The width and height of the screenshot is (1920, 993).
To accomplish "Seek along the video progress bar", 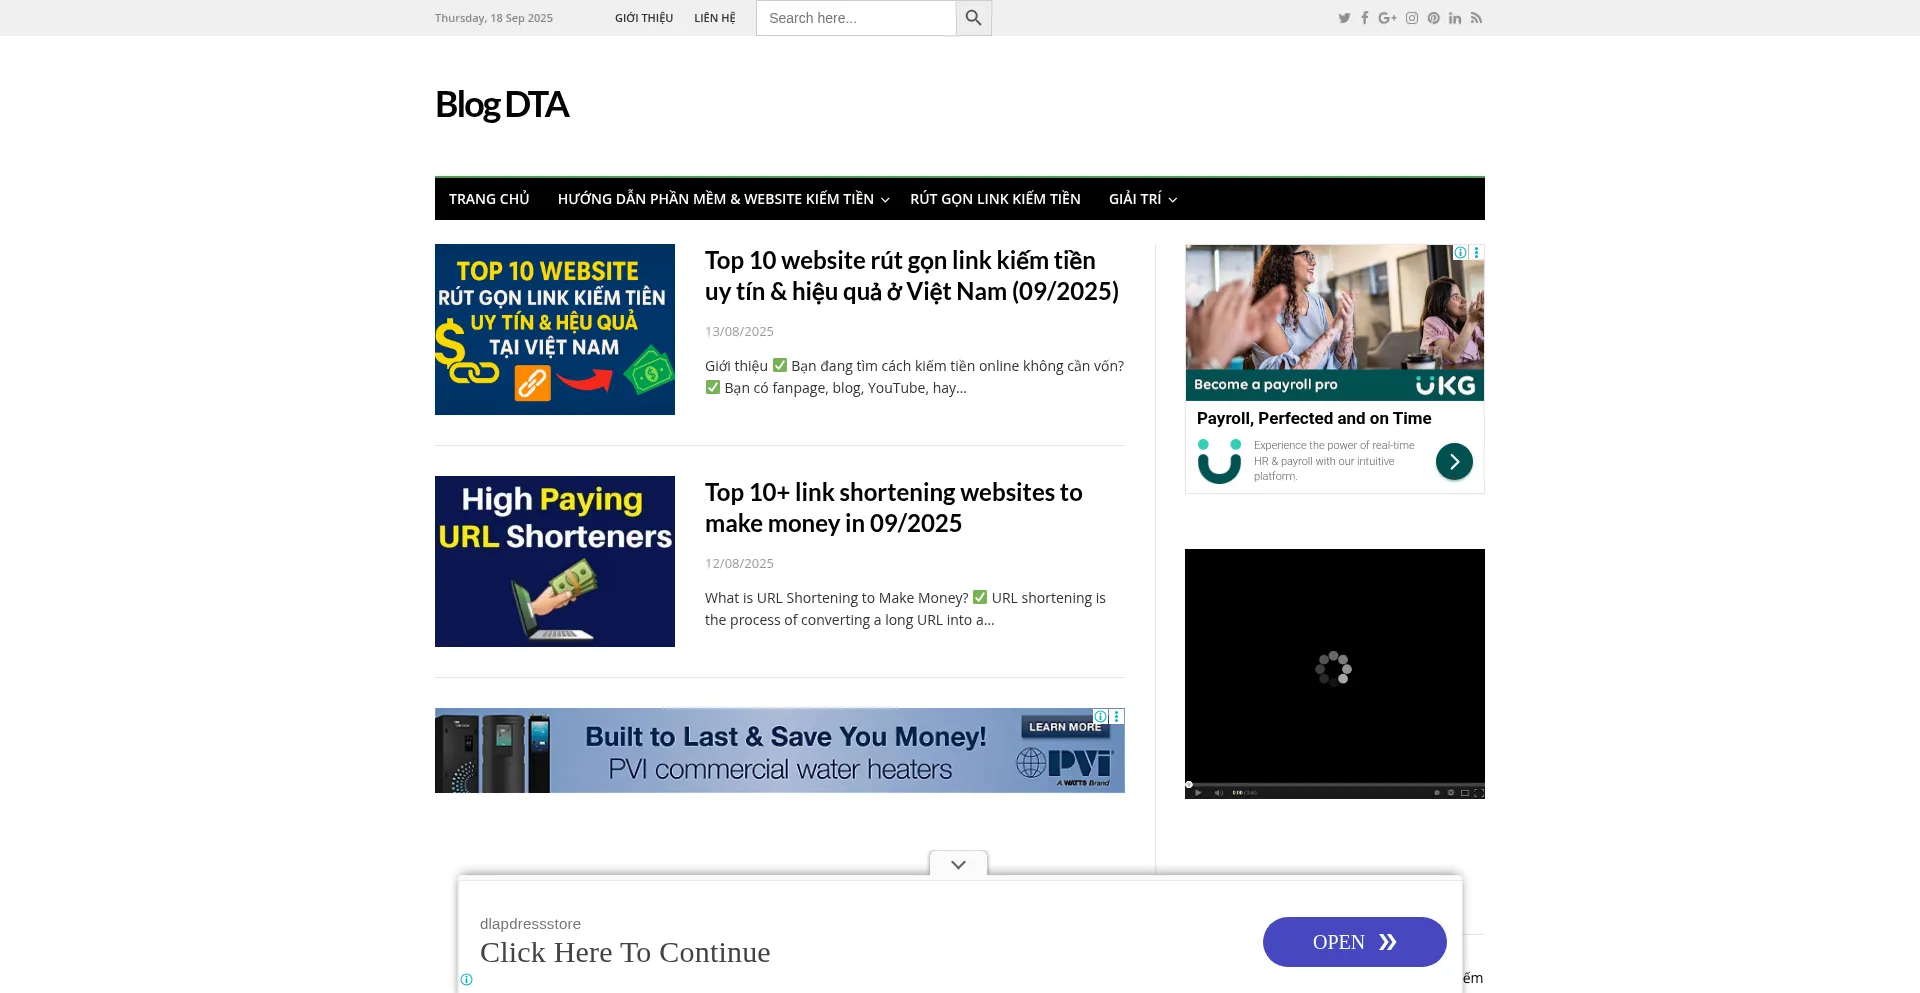I will [x=1335, y=784].
